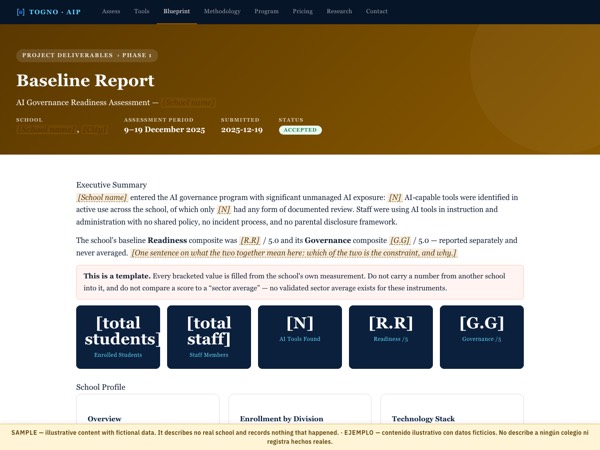Viewport: 600px width, 450px height.
Task: Select the Governance /5 stat card
Action: click(482, 337)
